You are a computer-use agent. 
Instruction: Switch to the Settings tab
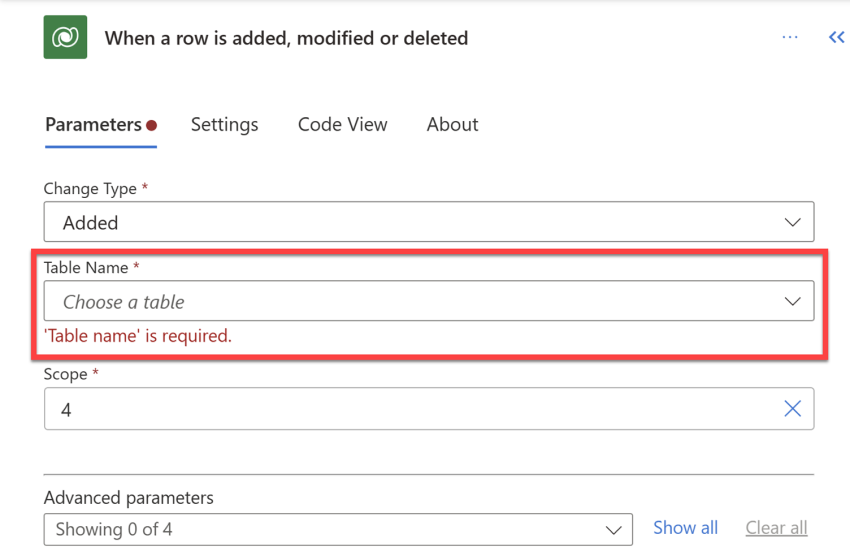coord(224,125)
